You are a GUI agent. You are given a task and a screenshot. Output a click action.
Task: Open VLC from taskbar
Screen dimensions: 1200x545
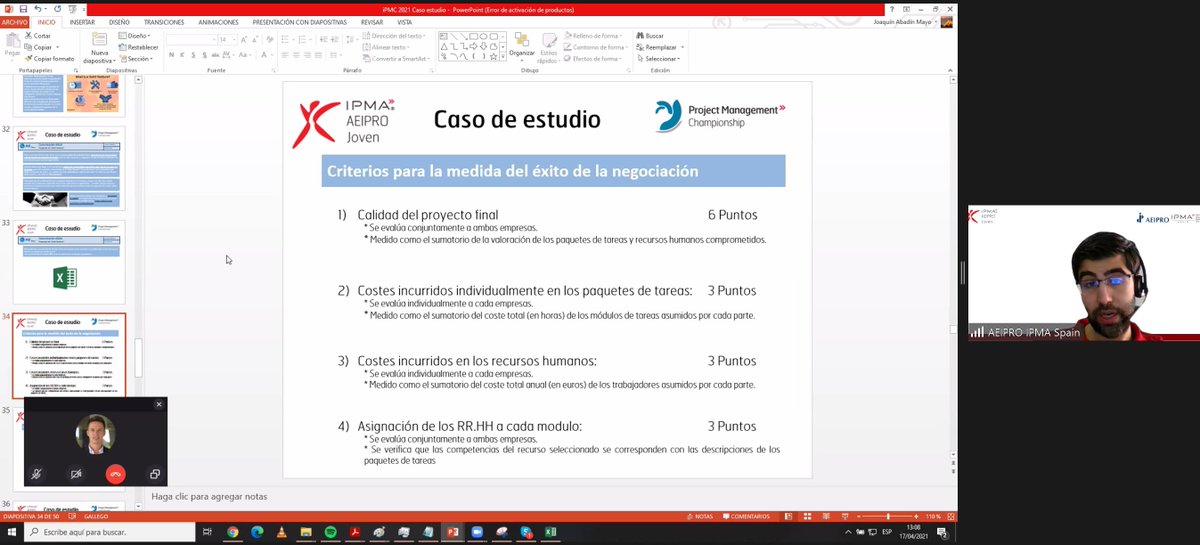click(x=282, y=532)
